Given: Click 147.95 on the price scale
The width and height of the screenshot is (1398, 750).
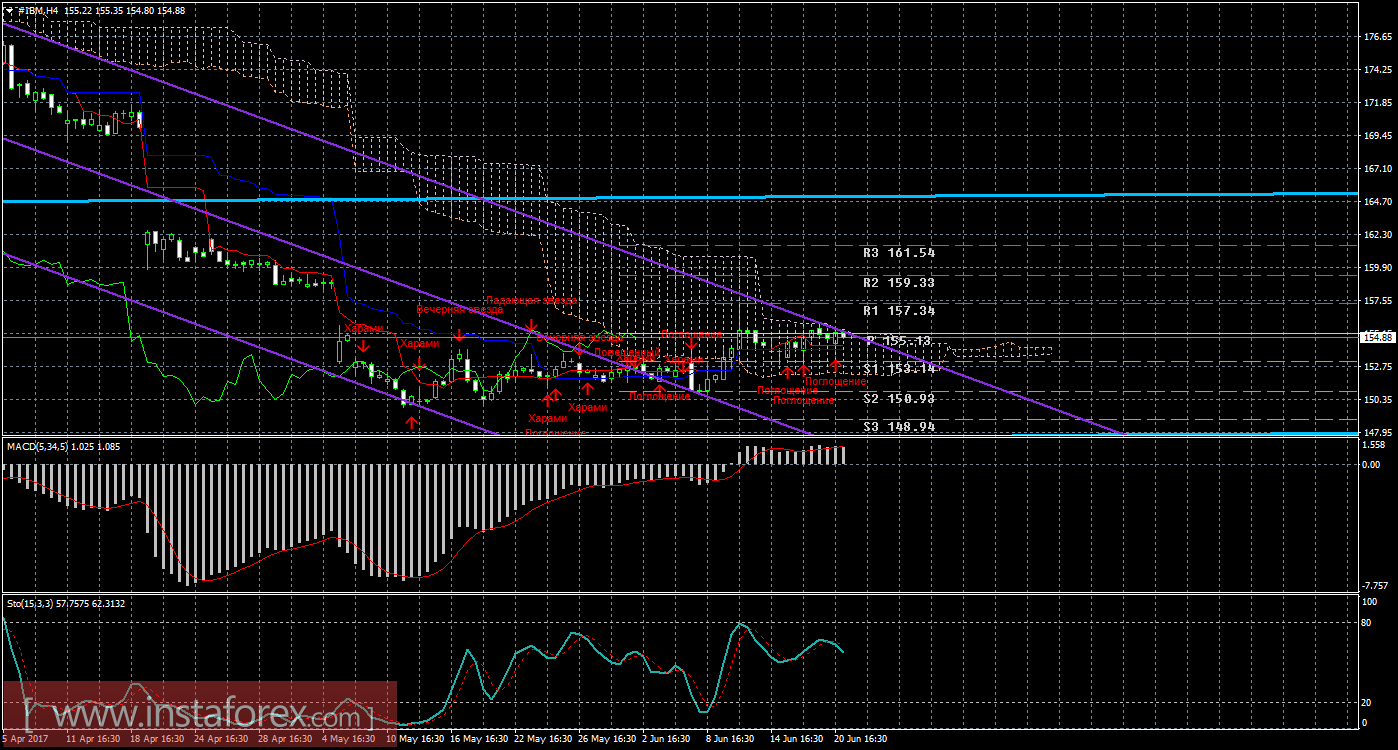Looking at the screenshot, I should (1378, 432).
